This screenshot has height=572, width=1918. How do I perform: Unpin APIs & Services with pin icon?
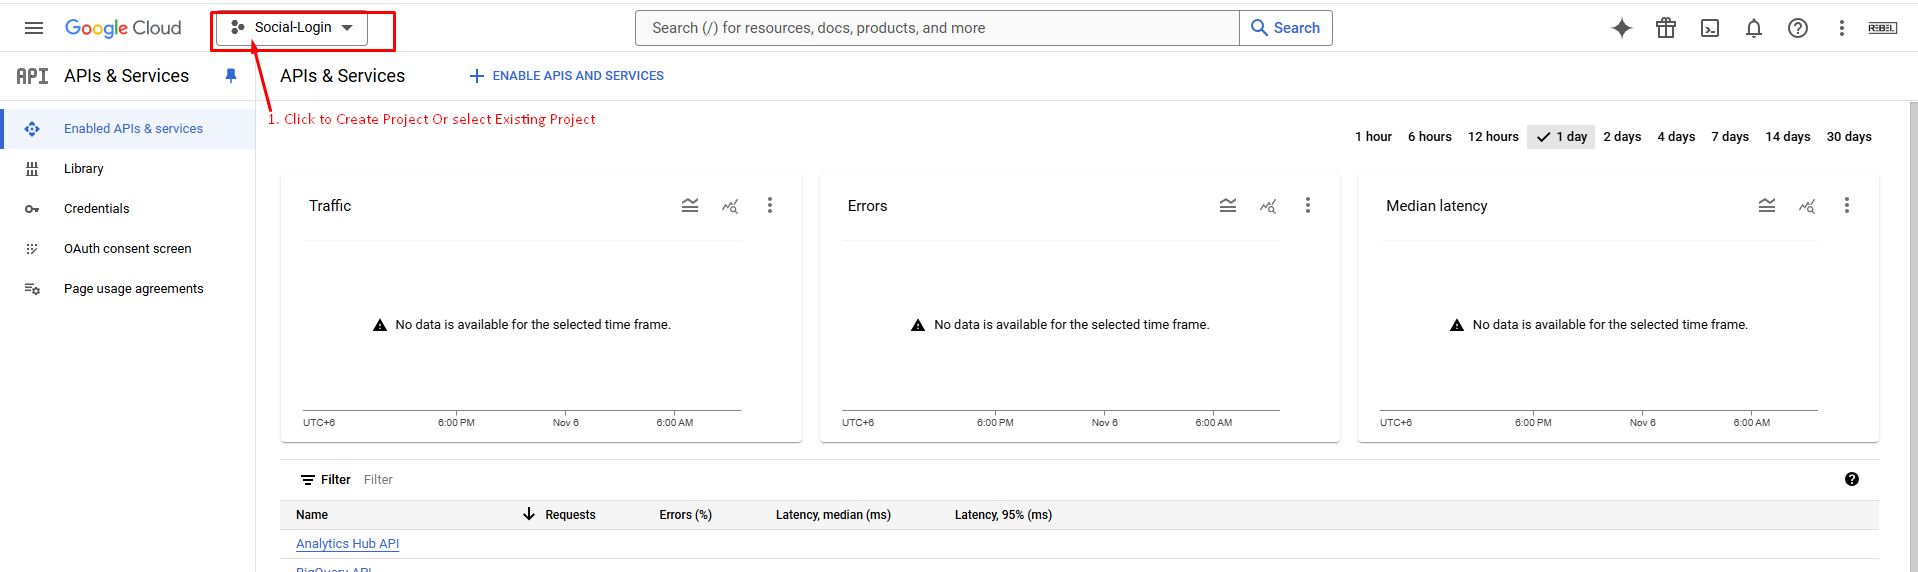(231, 76)
